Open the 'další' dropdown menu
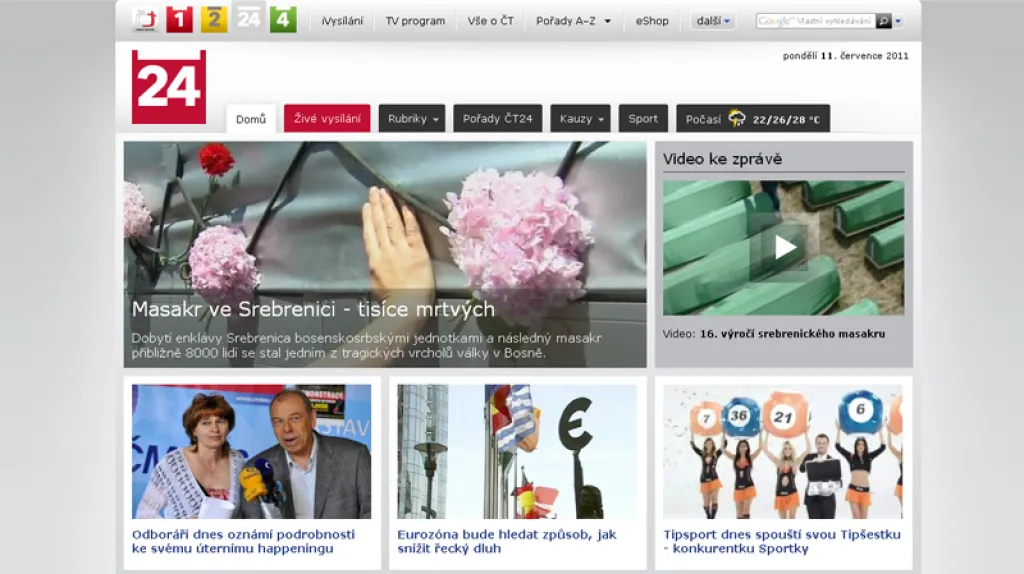This screenshot has width=1024, height=574. pyautogui.click(x=714, y=21)
